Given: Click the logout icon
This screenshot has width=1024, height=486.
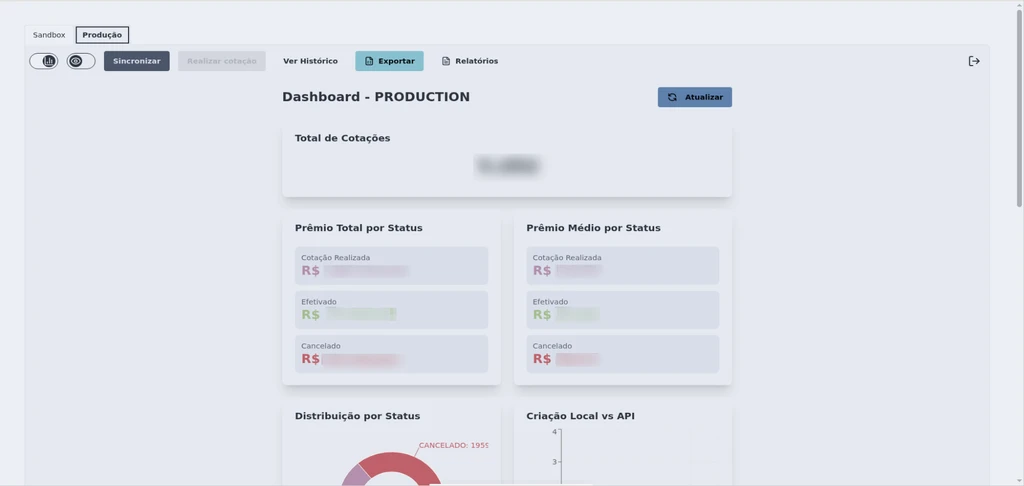Looking at the screenshot, I should tap(974, 61).
